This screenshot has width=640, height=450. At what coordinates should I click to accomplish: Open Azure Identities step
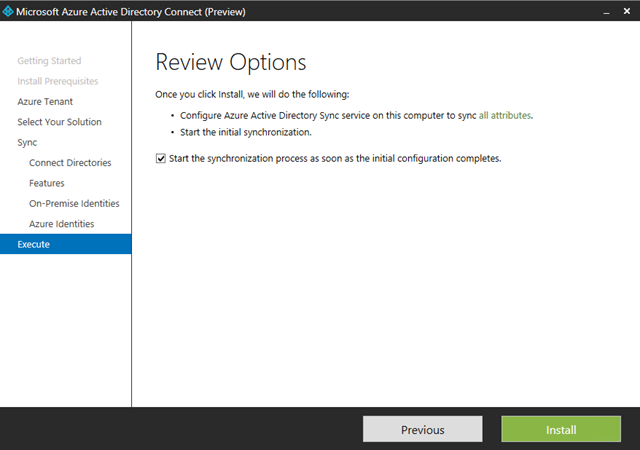click(61, 224)
